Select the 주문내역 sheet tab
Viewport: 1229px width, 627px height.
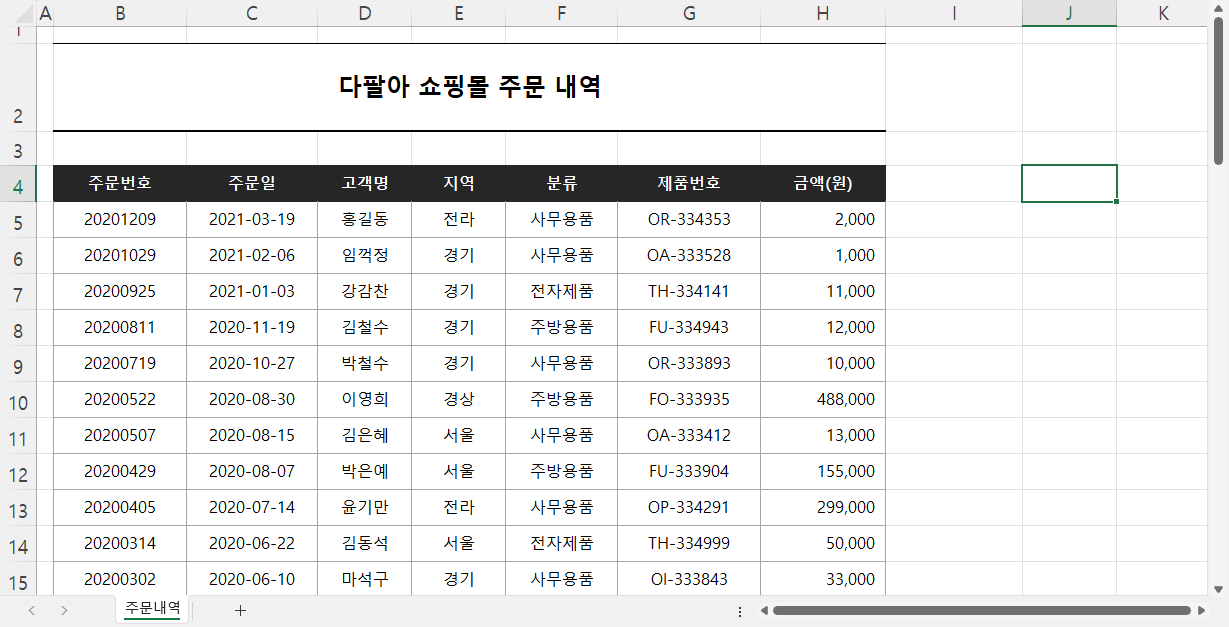(x=153, y=608)
